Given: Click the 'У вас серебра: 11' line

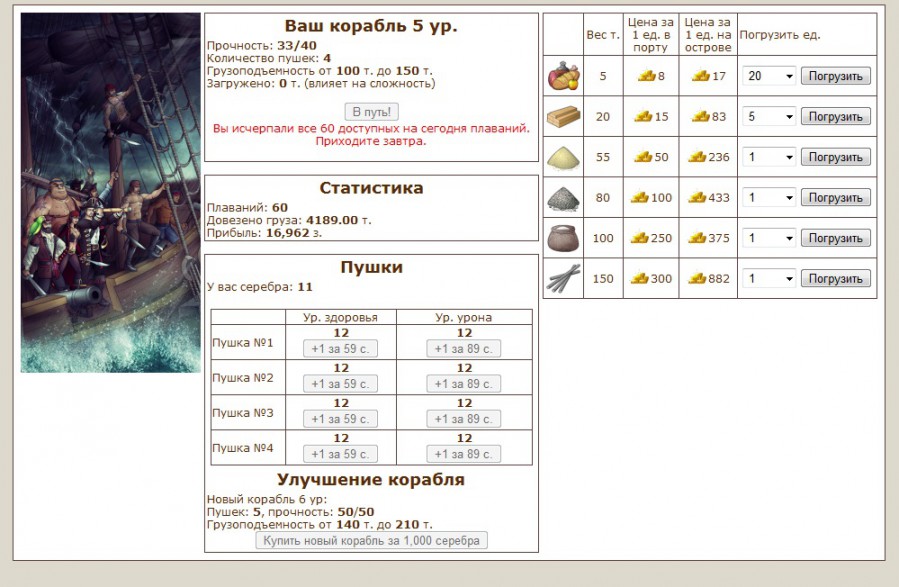Looking at the screenshot, I should click(260, 287).
